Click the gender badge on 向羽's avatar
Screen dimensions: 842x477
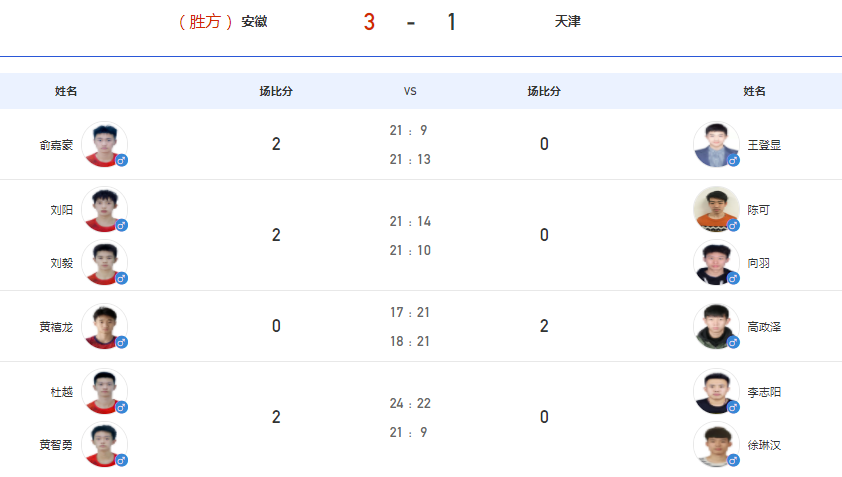734,278
